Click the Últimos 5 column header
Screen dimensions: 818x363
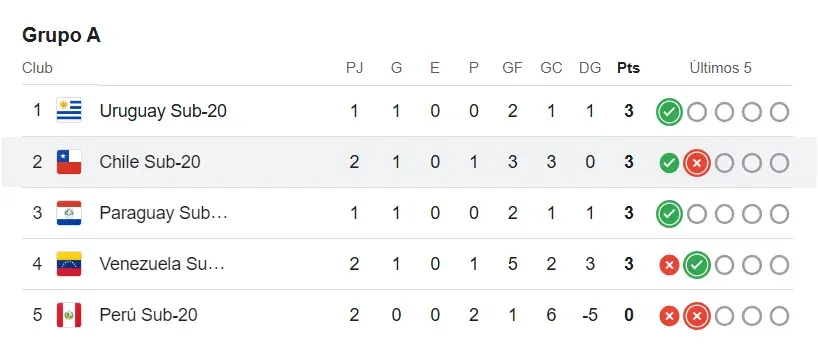(x=720, y=68)
